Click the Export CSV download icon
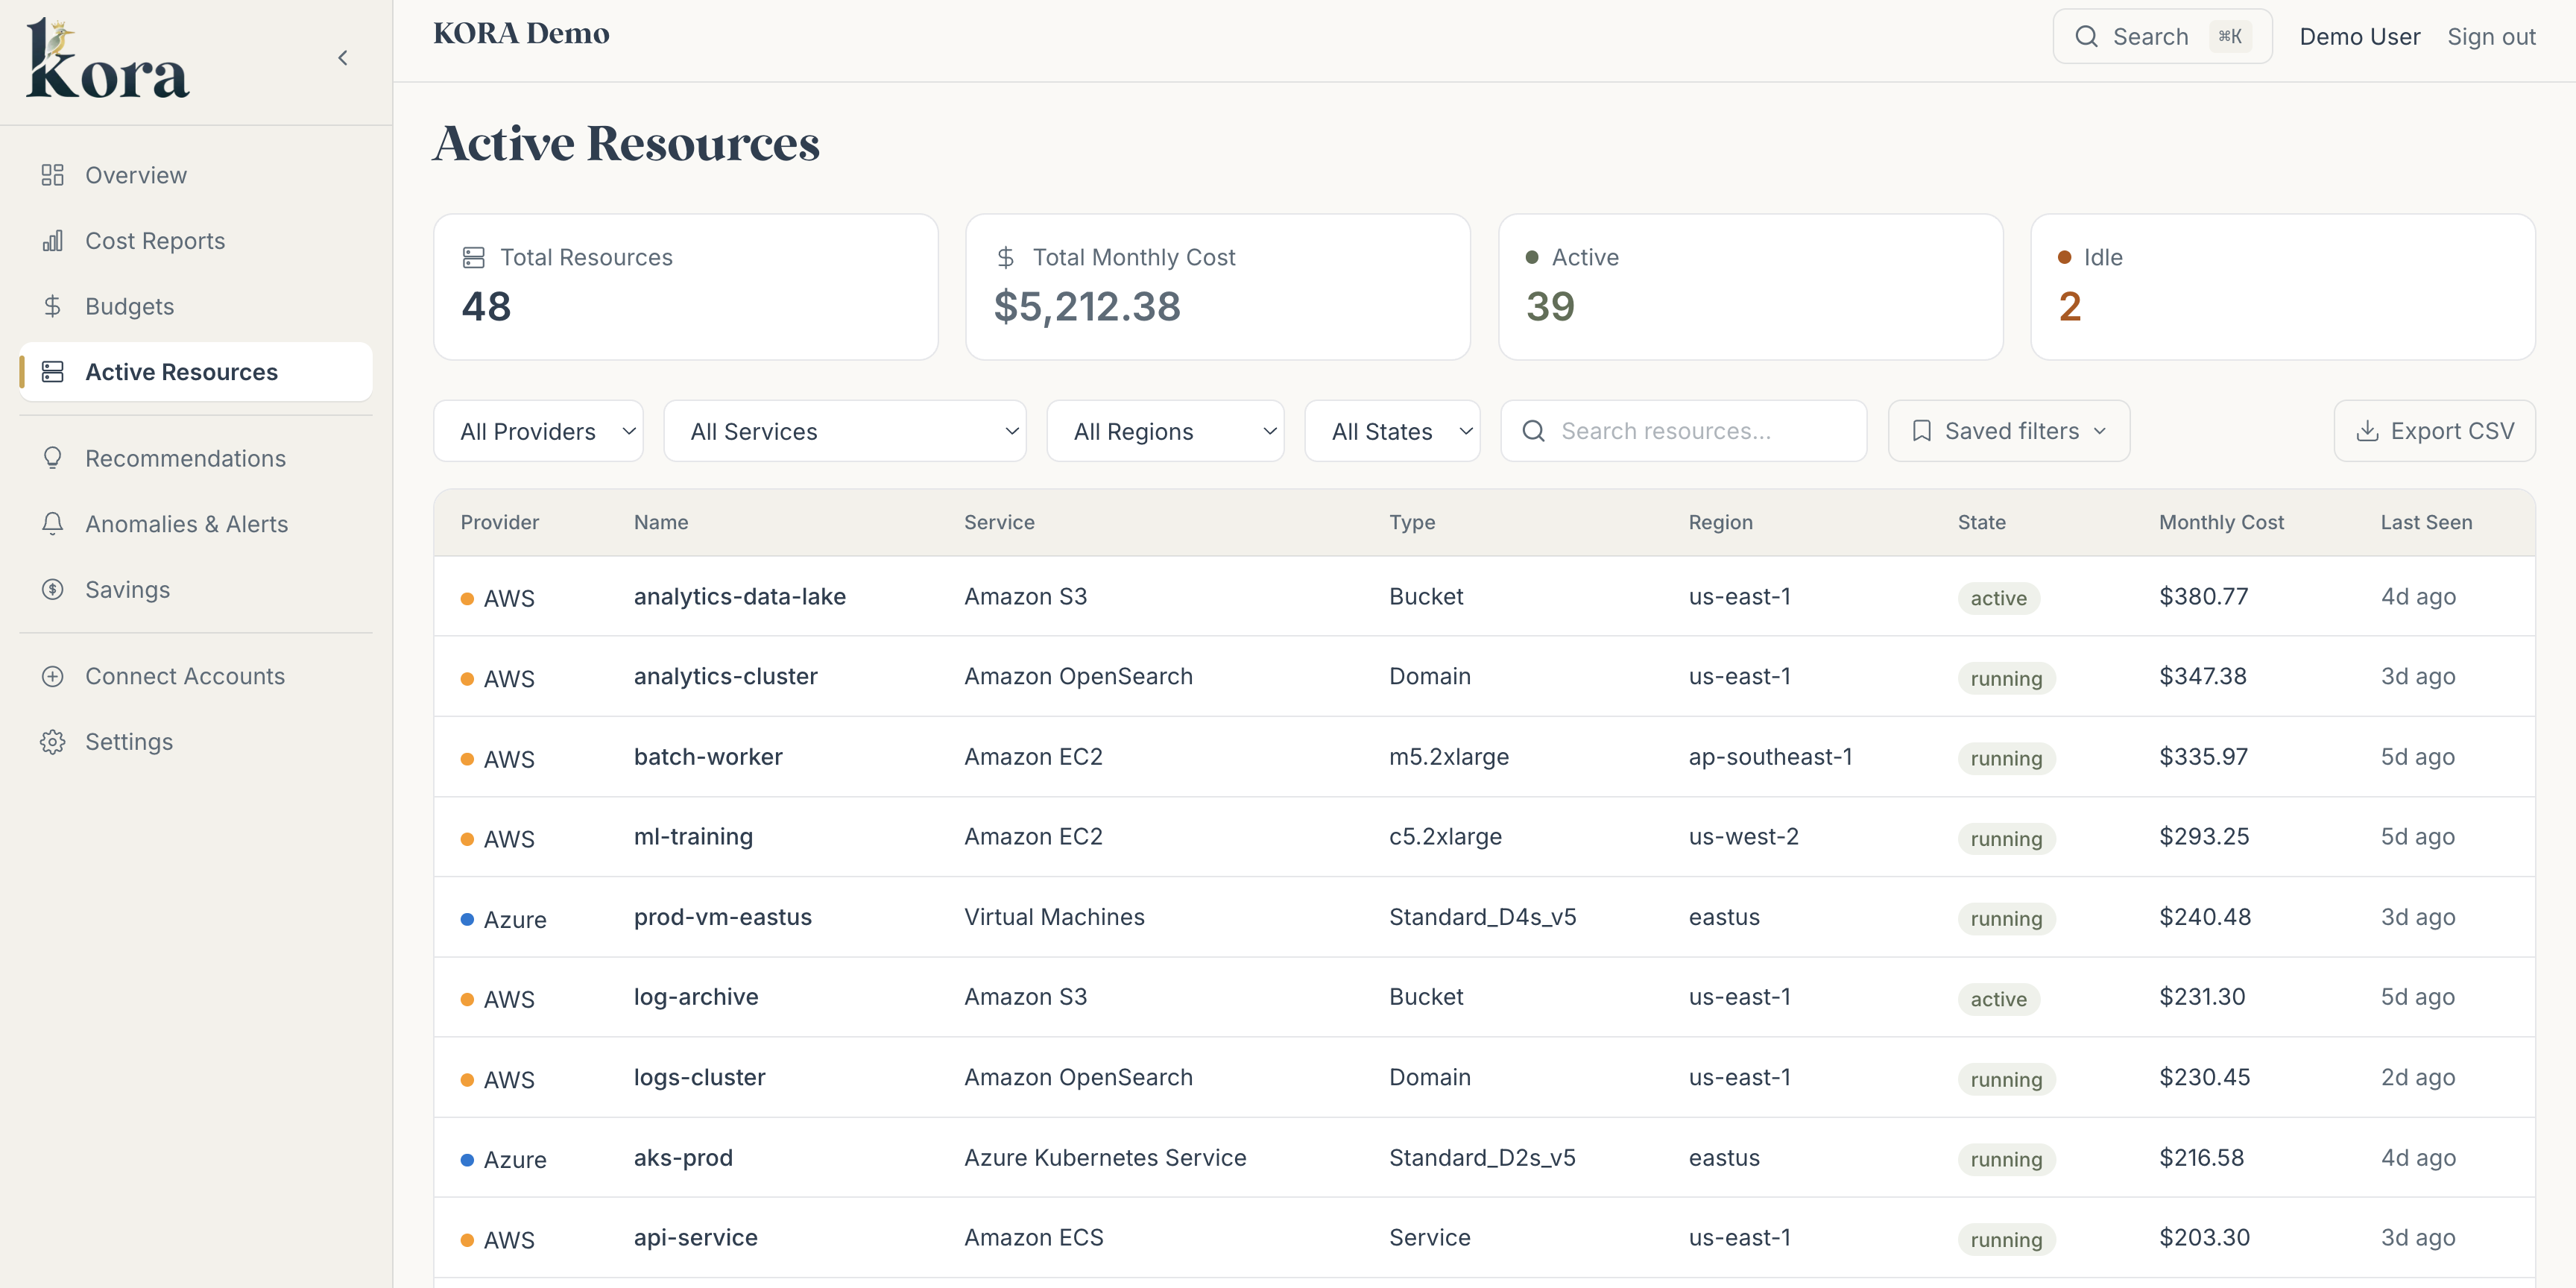The image size is (2576, 1288). pyautogui.click(x=2367, y=431)
